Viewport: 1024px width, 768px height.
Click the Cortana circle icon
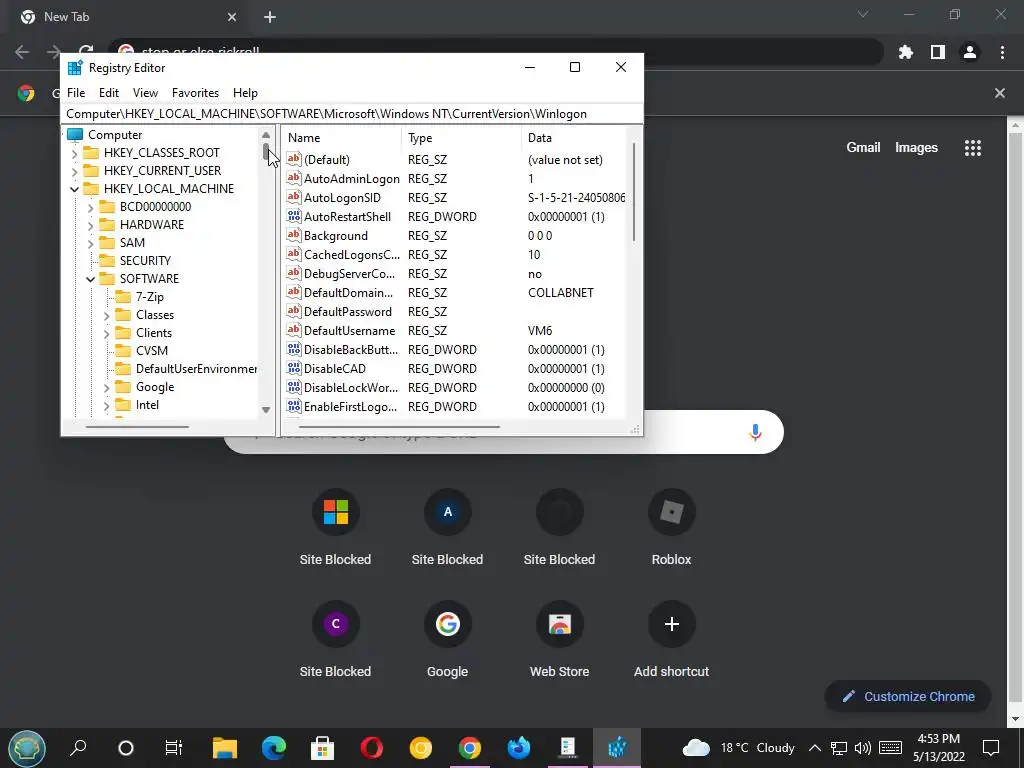point(126,748)
